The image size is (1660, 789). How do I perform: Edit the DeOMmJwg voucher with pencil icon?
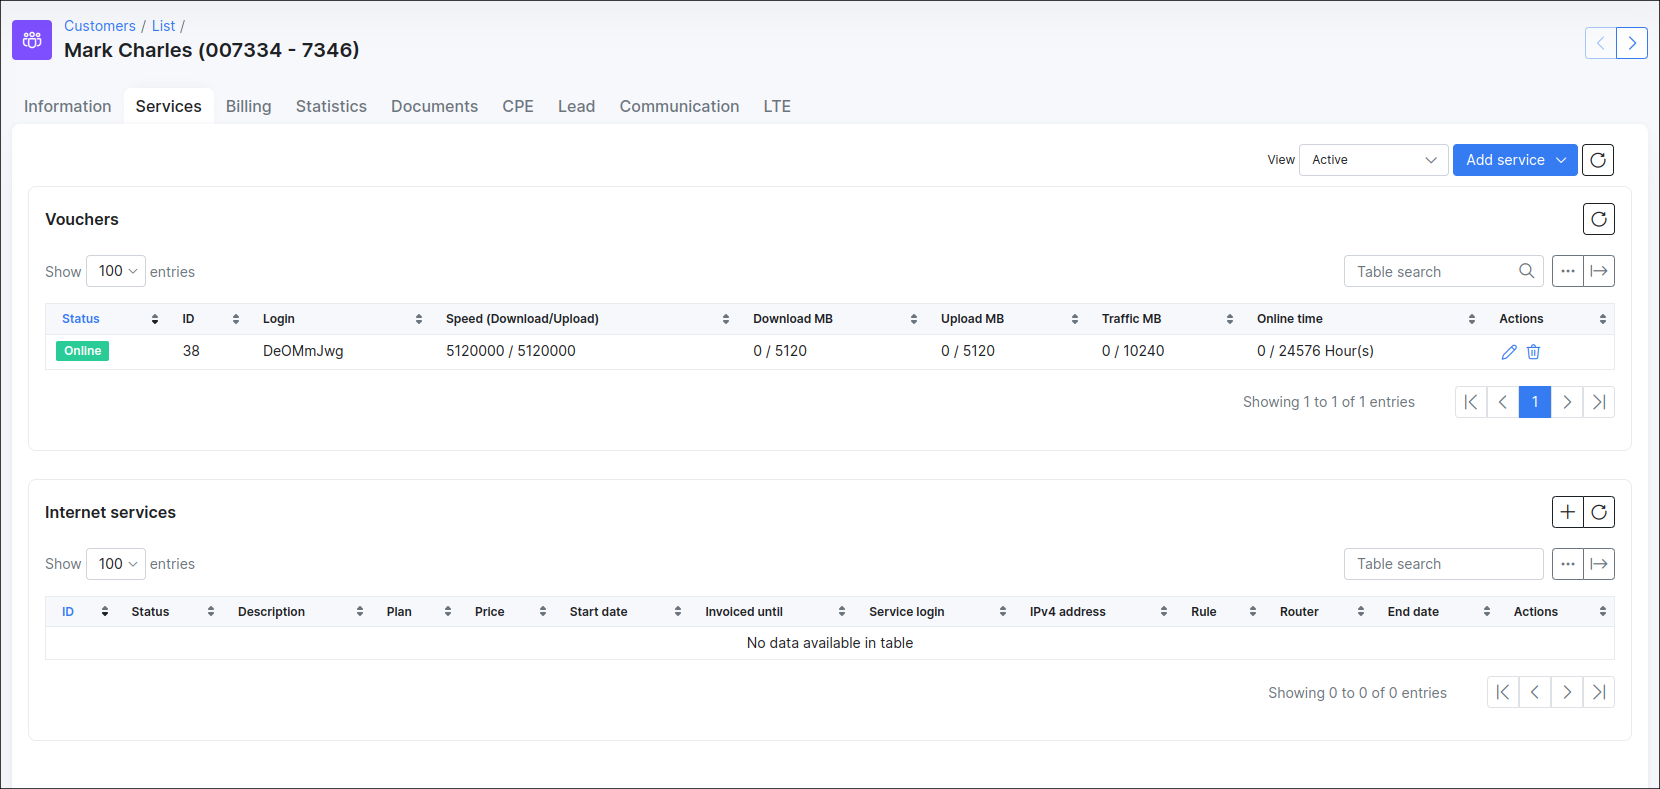pyautogui.click(x=1509, y=352)
